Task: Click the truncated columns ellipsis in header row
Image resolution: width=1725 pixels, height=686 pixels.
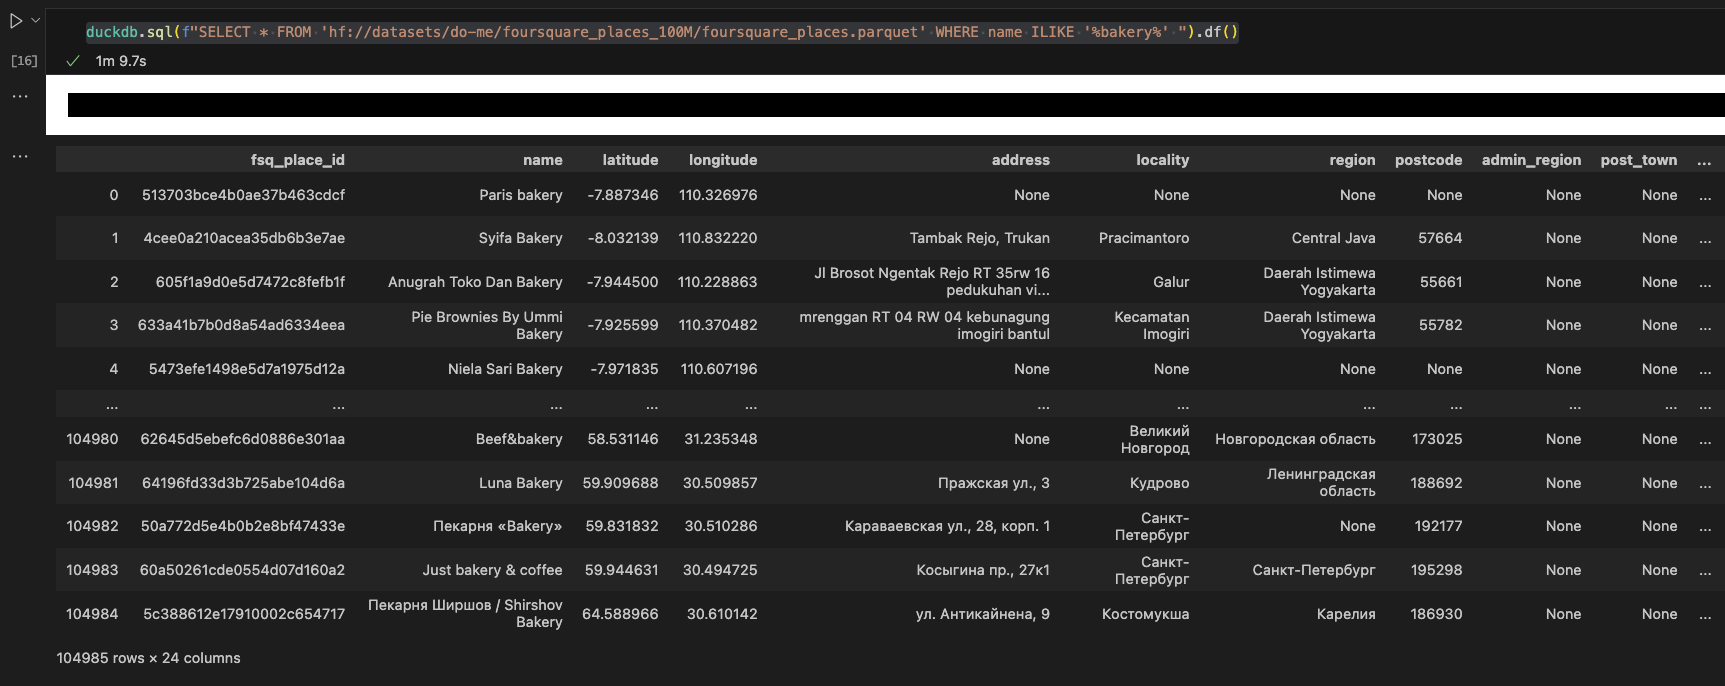Action: (1704, 161)
